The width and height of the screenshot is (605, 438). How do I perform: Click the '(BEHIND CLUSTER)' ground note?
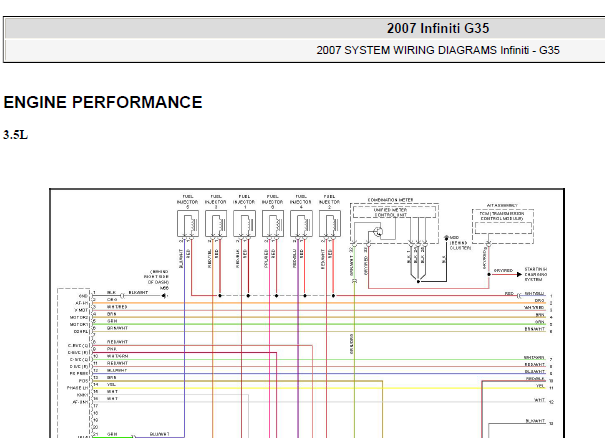pyautogui.click(x=460, y=245)
